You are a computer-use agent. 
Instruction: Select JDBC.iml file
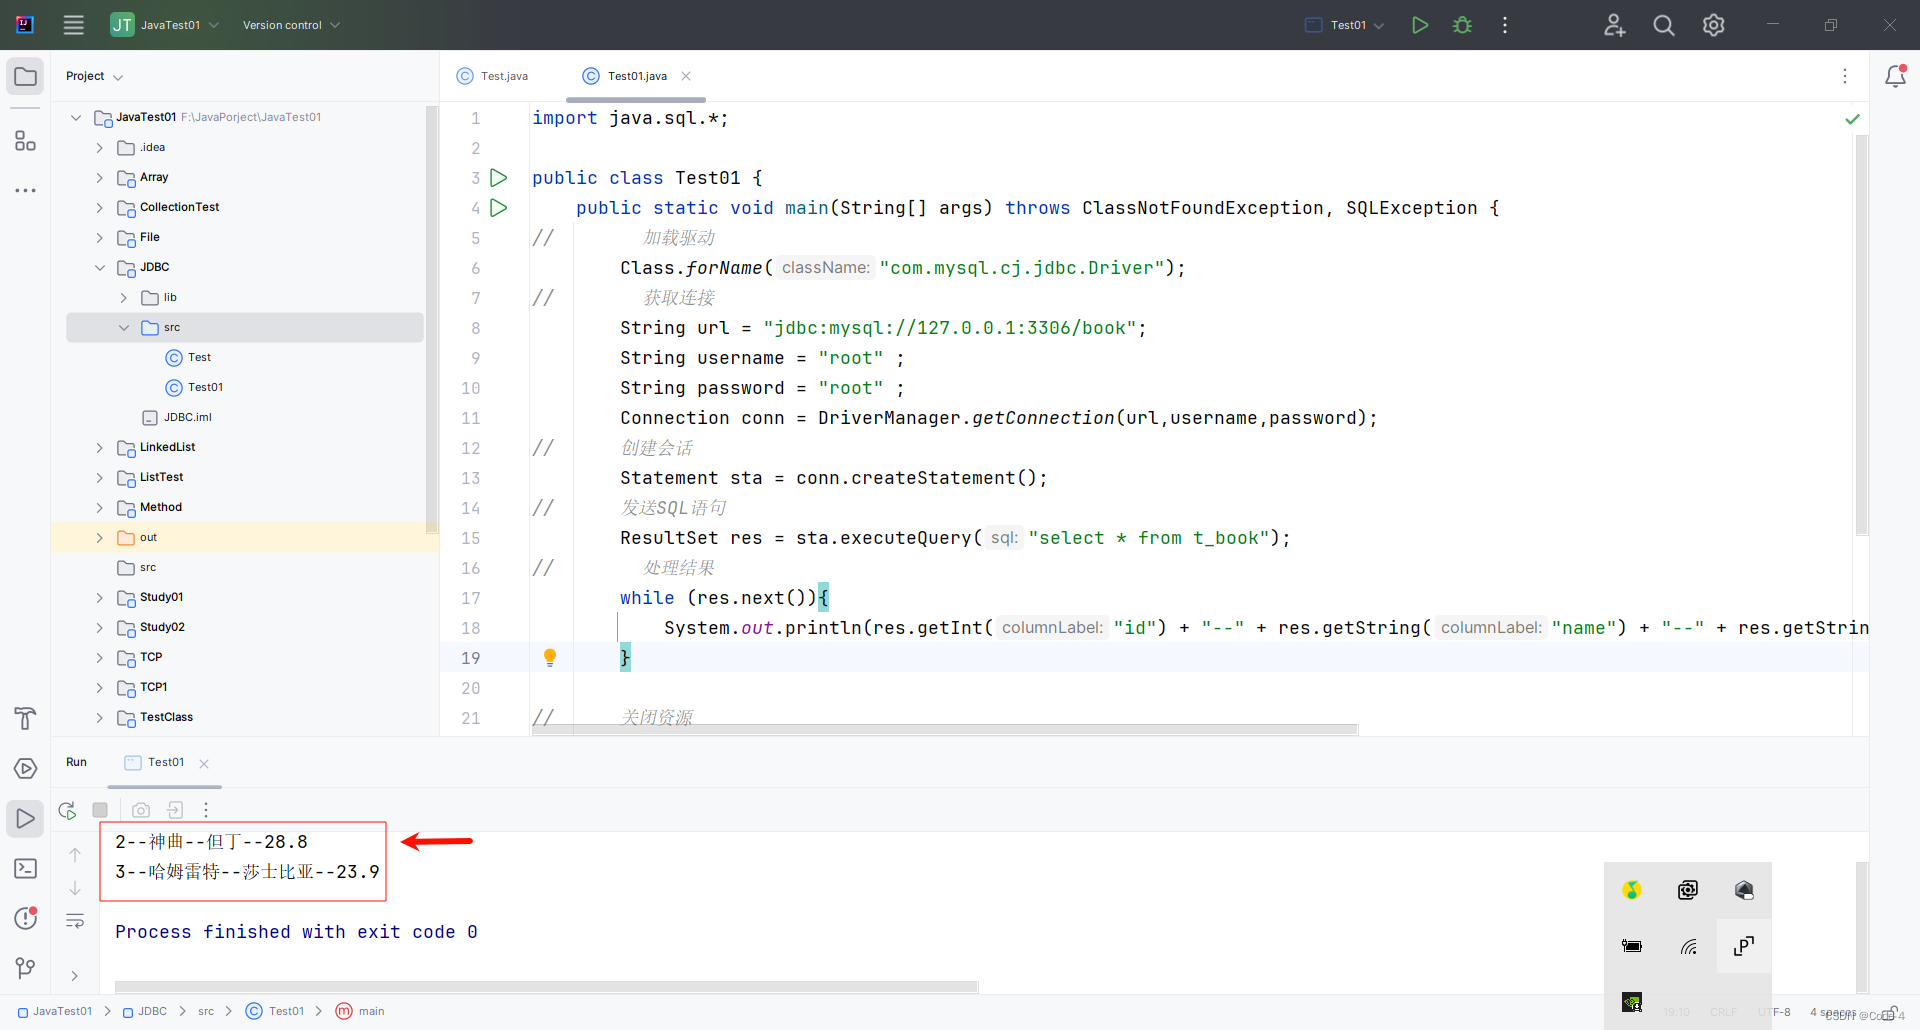click(177, 418)
